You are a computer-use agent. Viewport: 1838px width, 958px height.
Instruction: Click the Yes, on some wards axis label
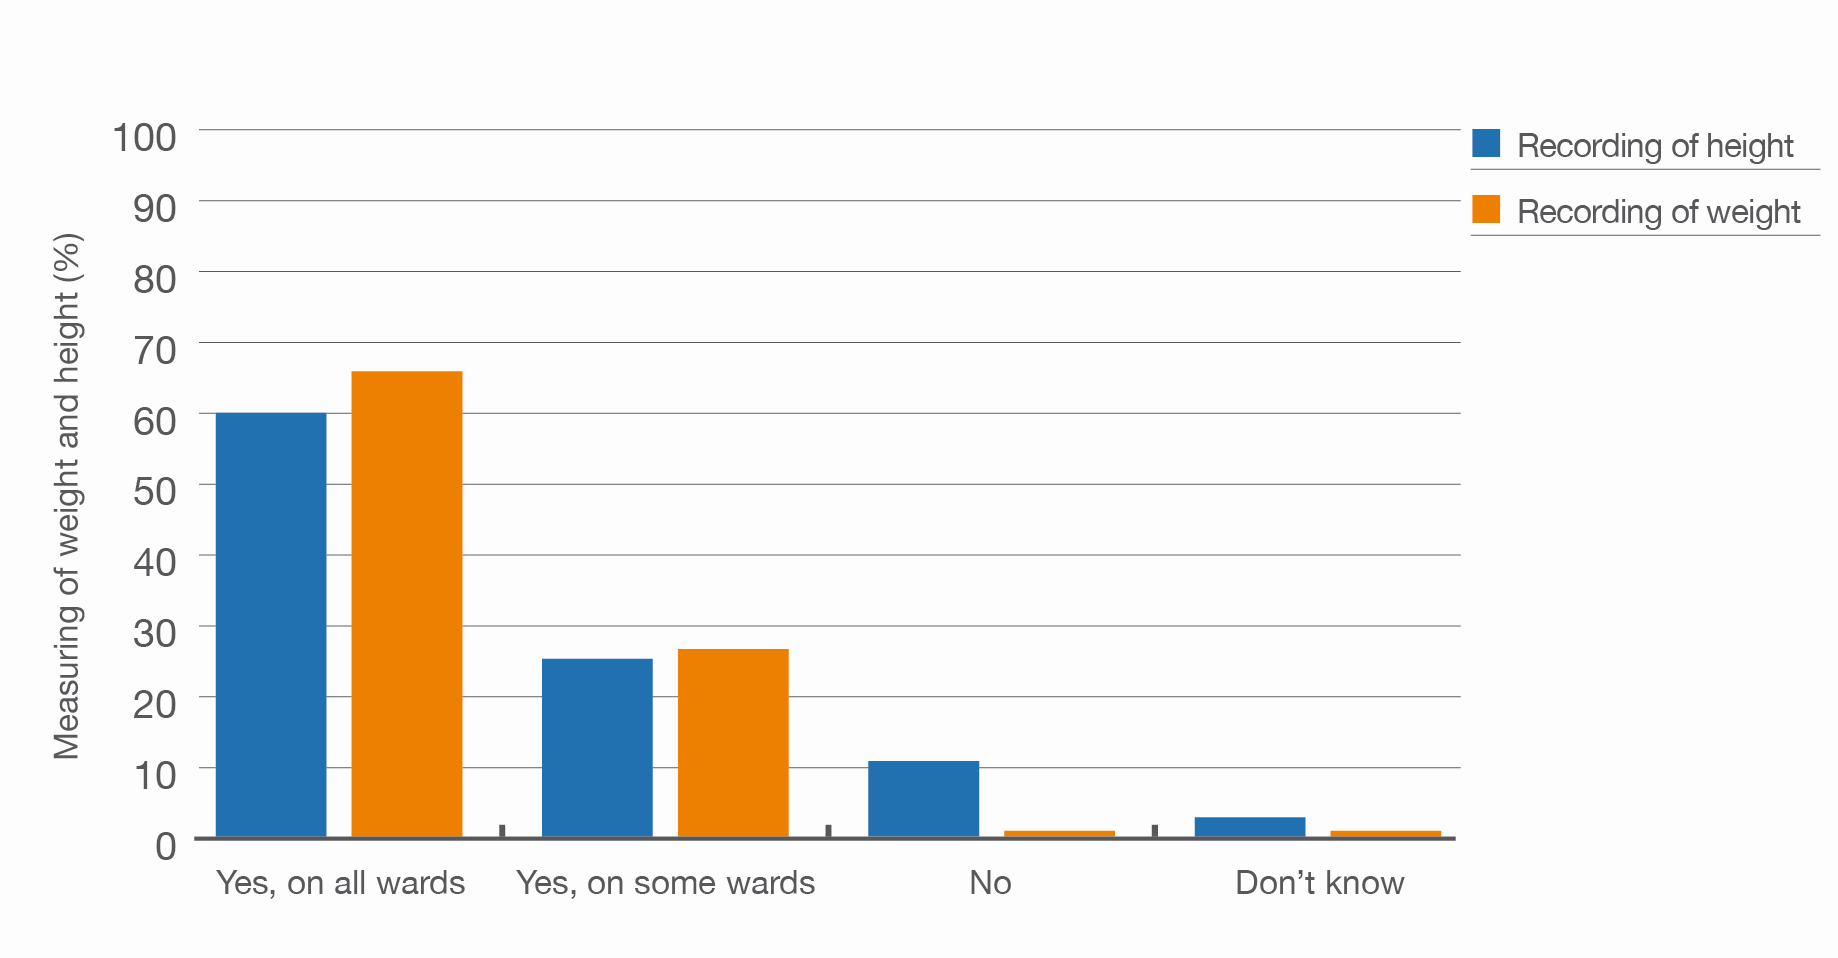[665, 883]
